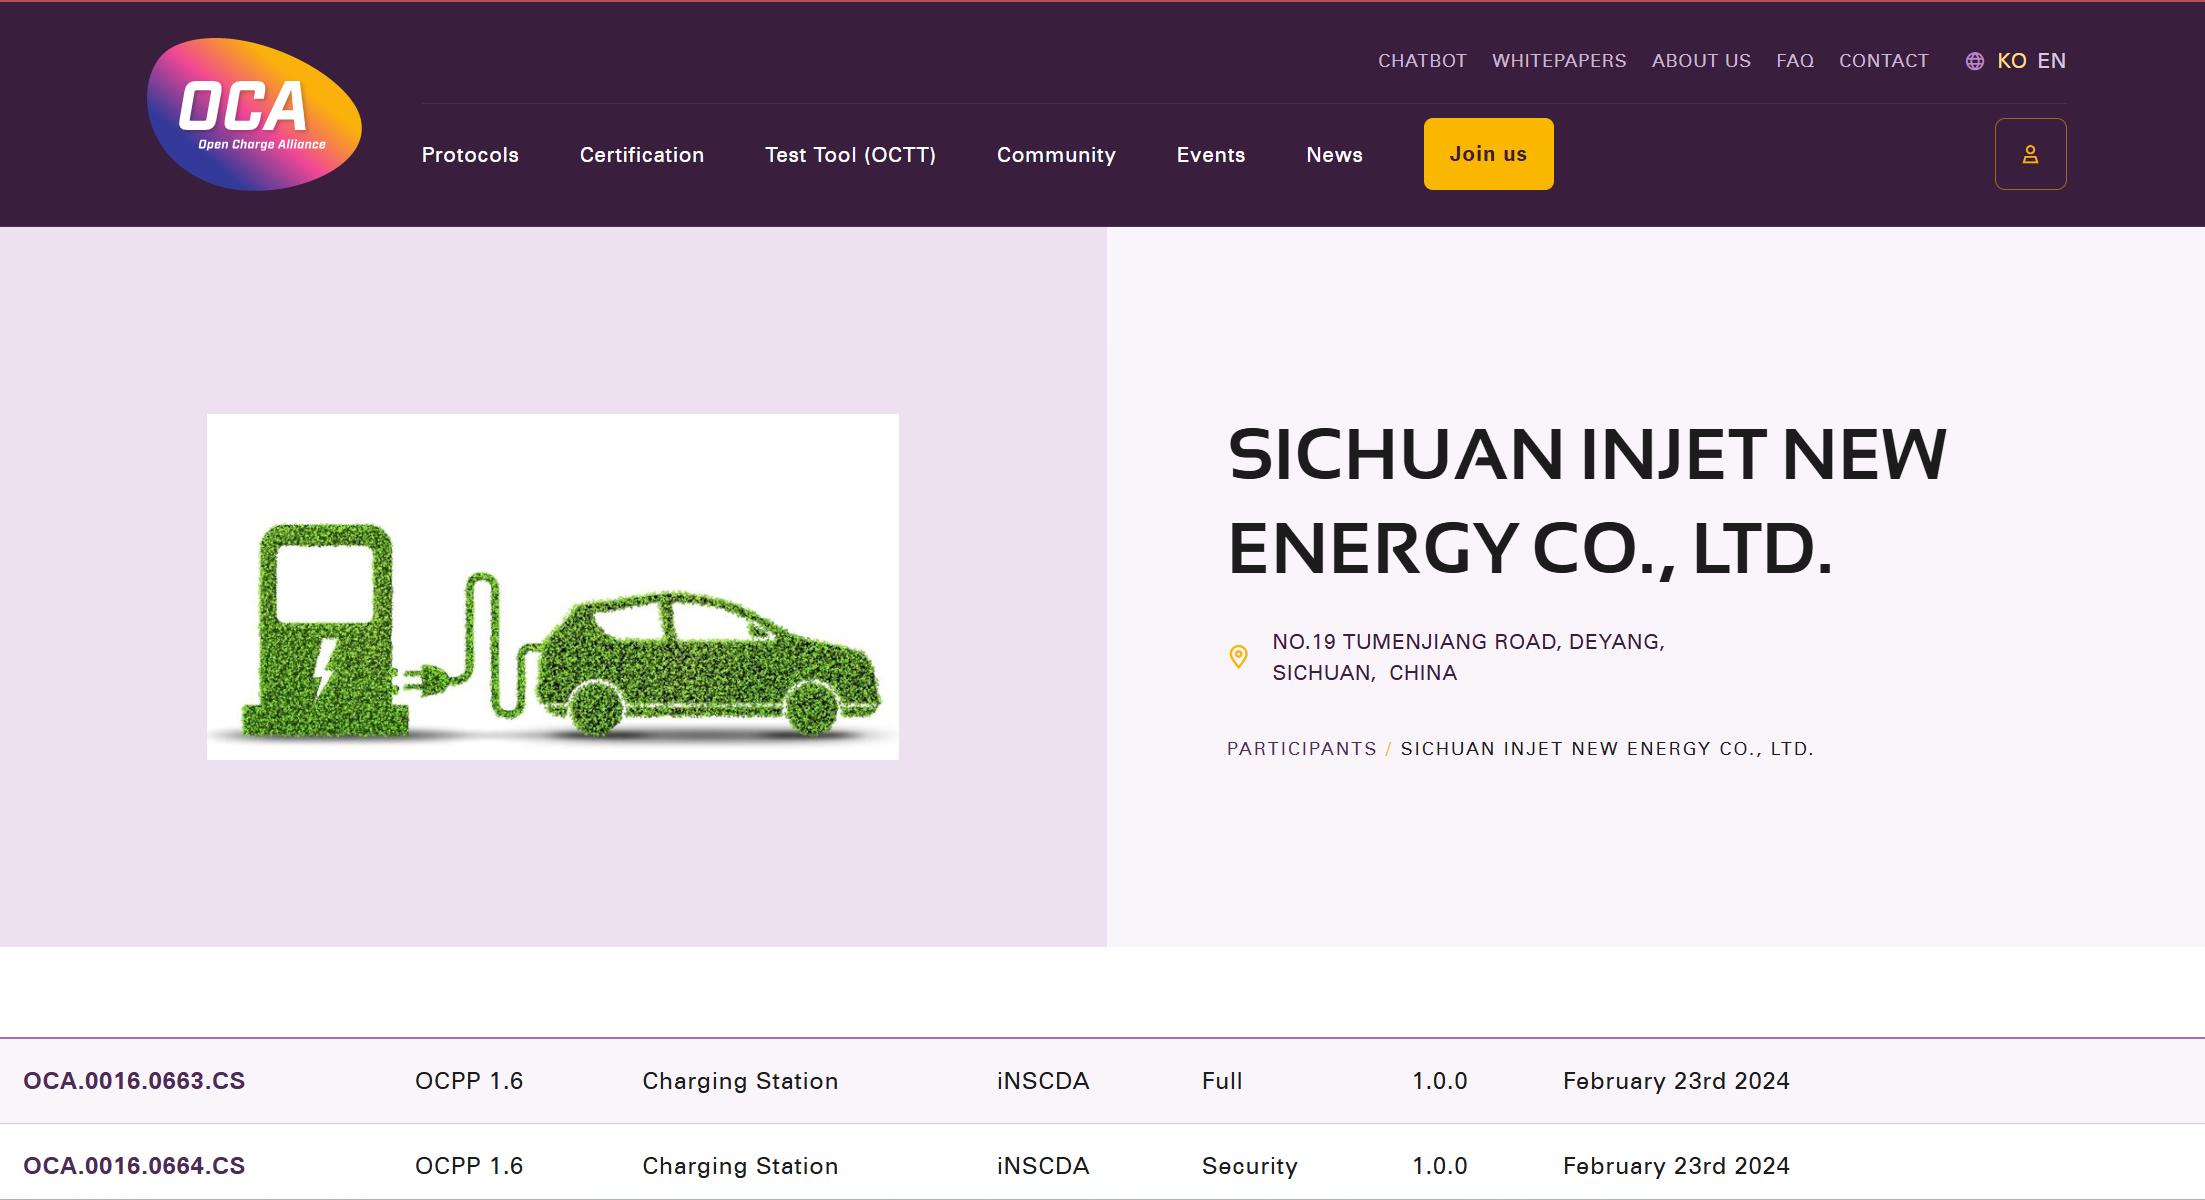Open the Community menu
The width and height of the screenshot is (2205, 1200).
(1056, 155)
